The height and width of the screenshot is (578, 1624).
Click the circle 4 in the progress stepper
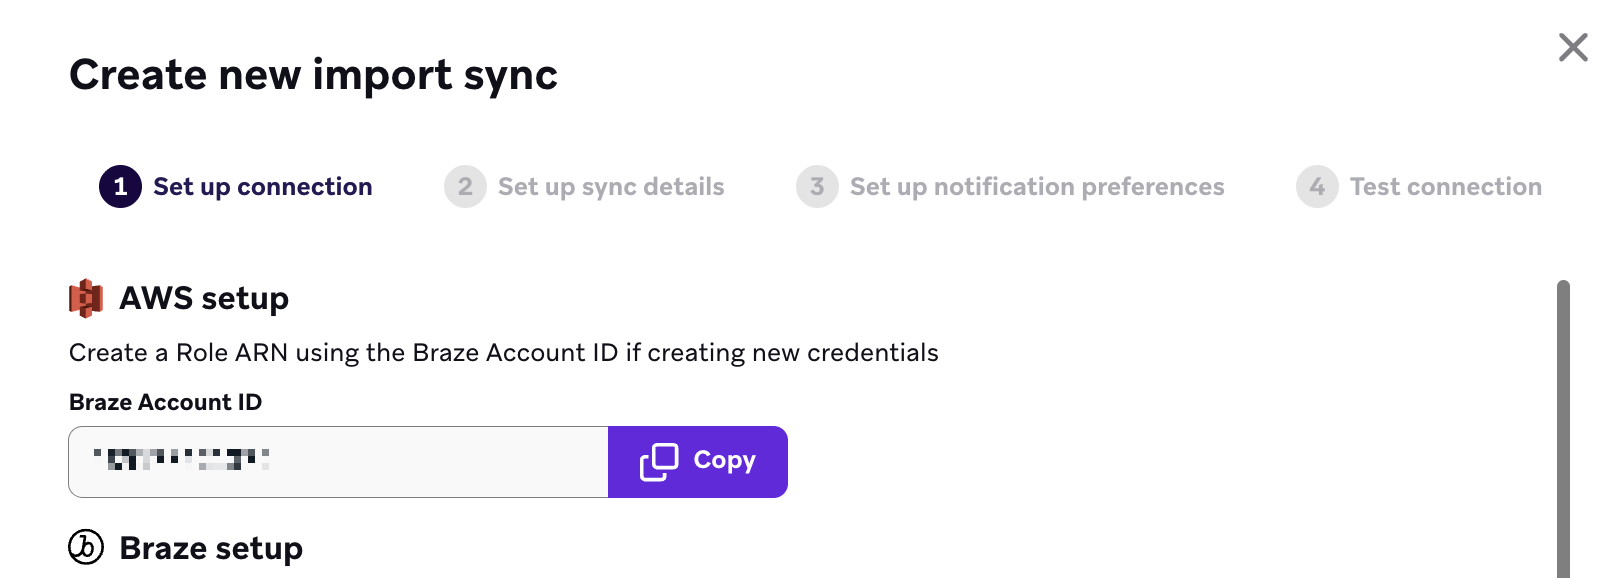tap(1317, 186)
